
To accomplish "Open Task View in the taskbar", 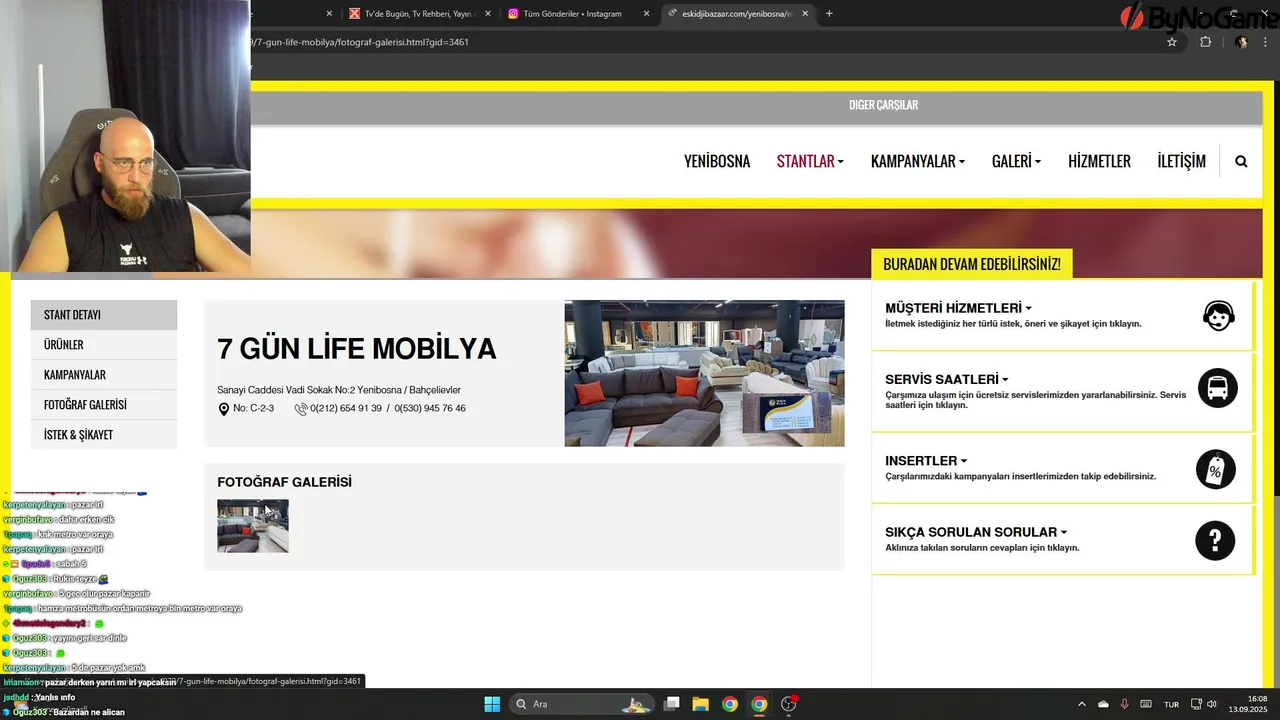I will (x=672, y=704).
